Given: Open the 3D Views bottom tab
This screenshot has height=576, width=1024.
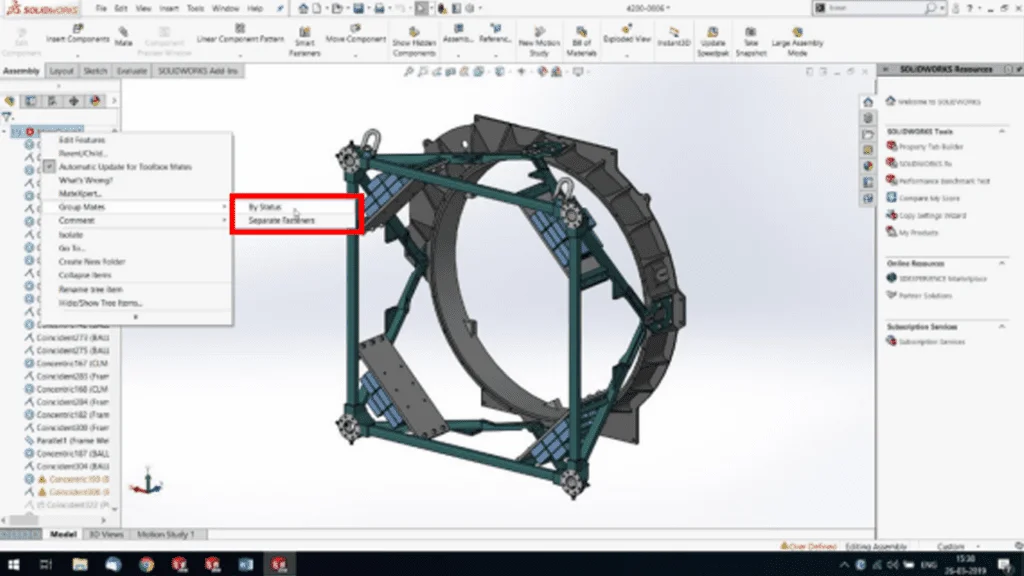Looking at the screenshot, I should pos(106,534).
